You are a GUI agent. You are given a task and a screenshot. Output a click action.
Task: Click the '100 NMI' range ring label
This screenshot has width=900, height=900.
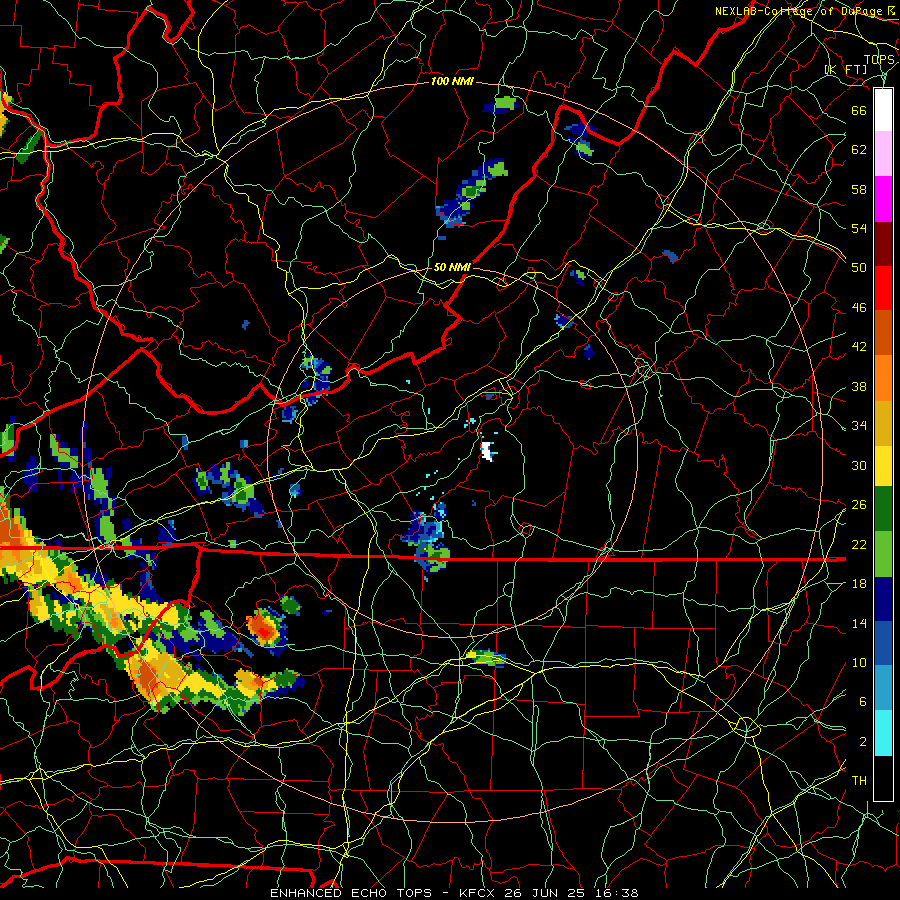pos(452,82)
